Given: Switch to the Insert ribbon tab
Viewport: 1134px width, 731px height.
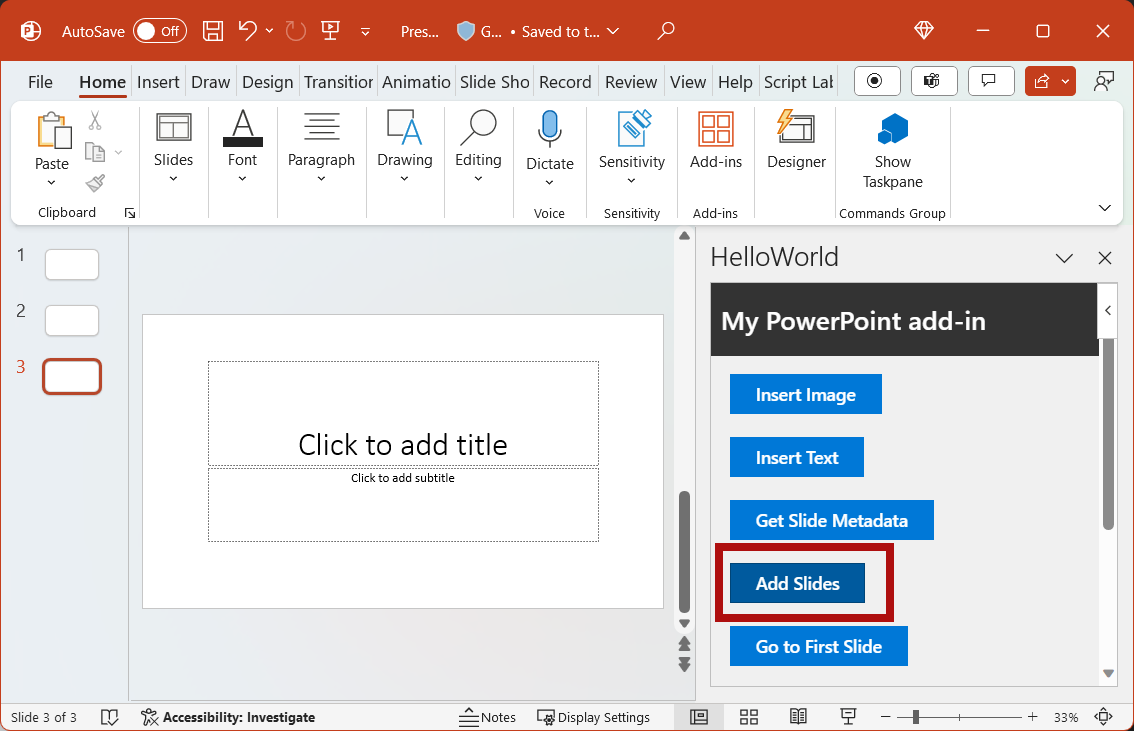Looking at the screenshot, I should click(158, 81).
